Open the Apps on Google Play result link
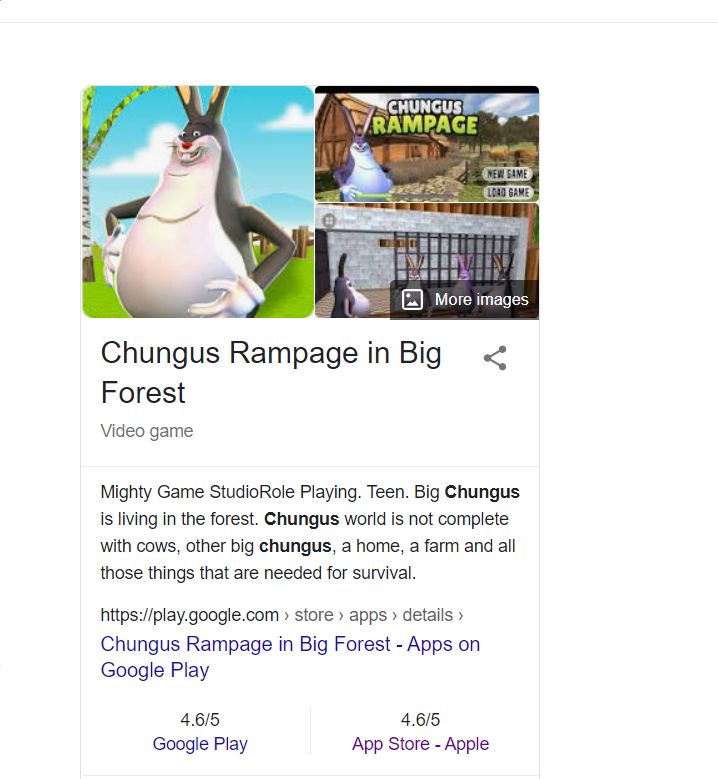The image size is (718, 779). pyautogui.click(x=290, y=657)
